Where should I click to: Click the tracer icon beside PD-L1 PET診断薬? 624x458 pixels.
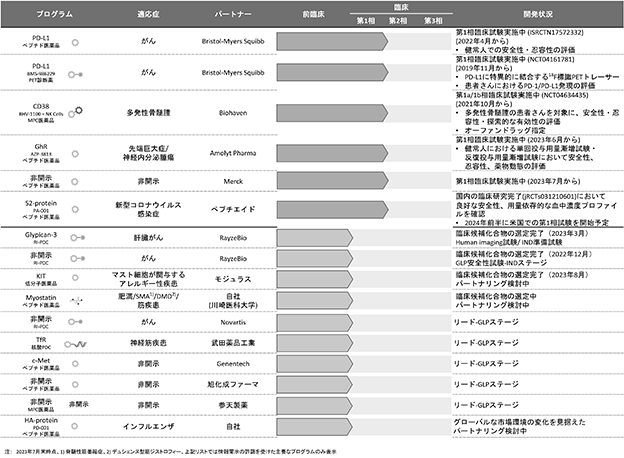point(75,74)
